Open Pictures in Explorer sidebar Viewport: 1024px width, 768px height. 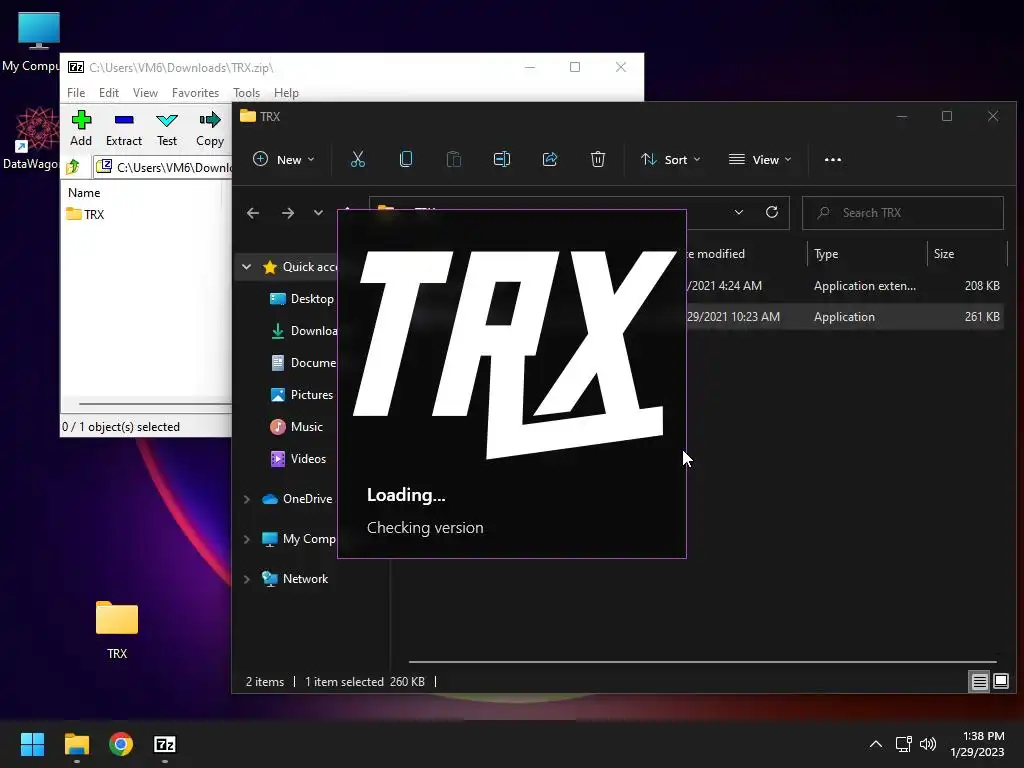[302, 394]
